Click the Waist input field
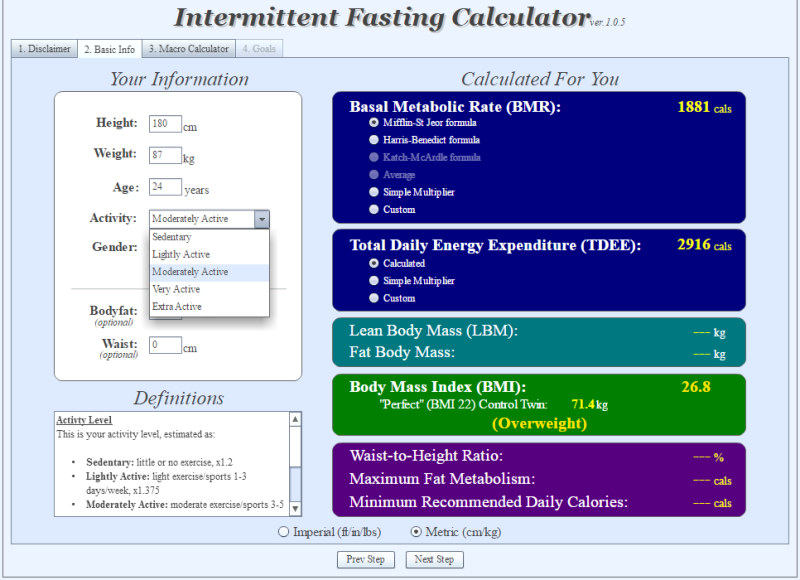 [x=165, y=345]
